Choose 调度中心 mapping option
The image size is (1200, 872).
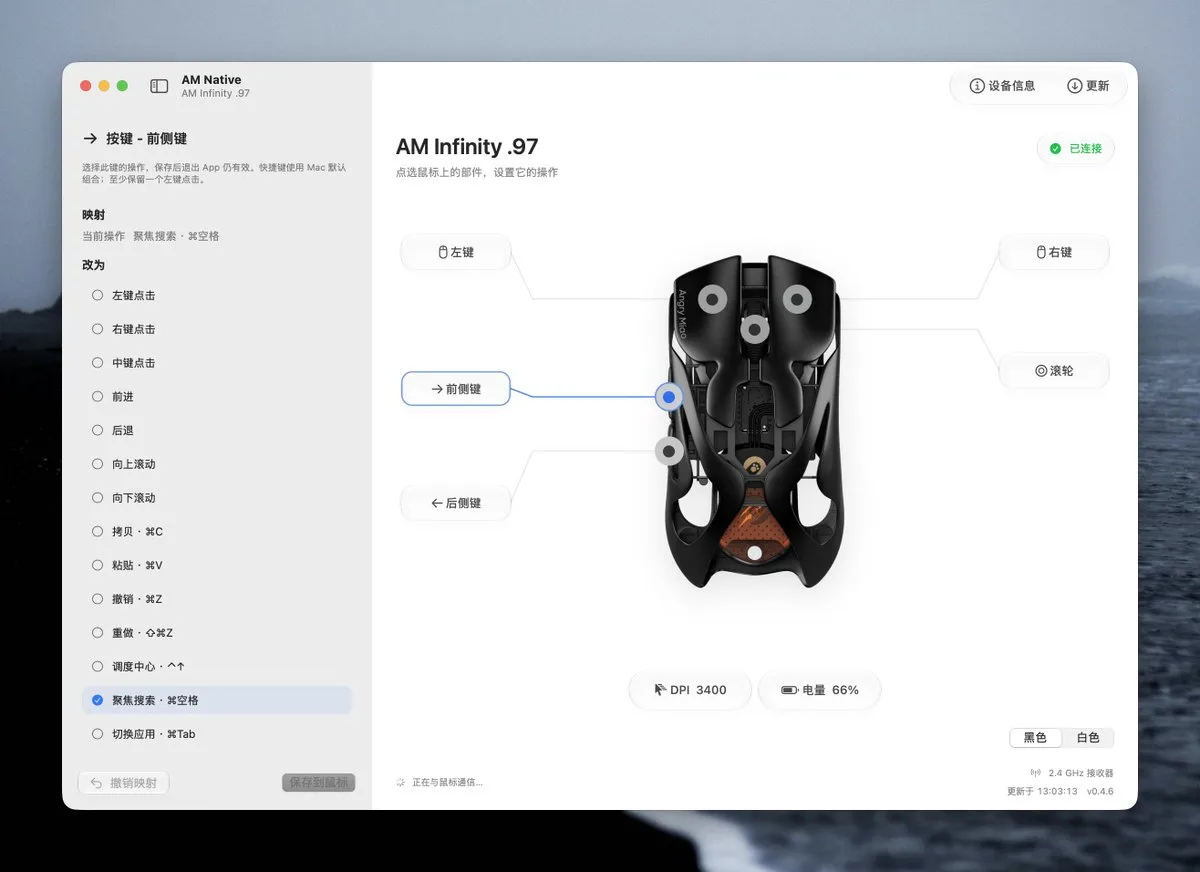217,666
